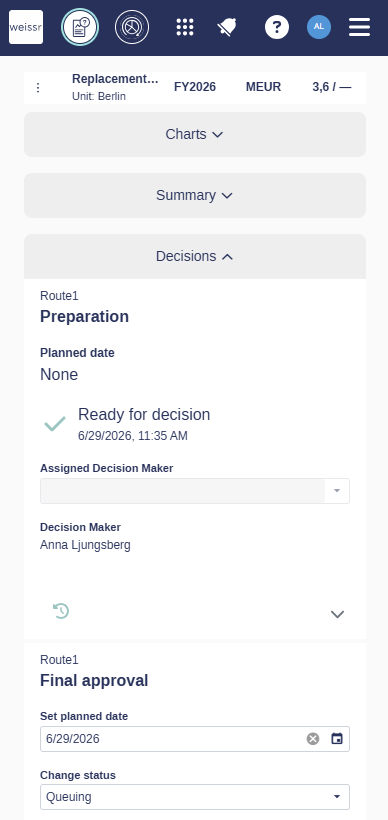Viewport: 388px width, 820px height.
Task: Open the calendar date picker
Action: click(337, 739)
